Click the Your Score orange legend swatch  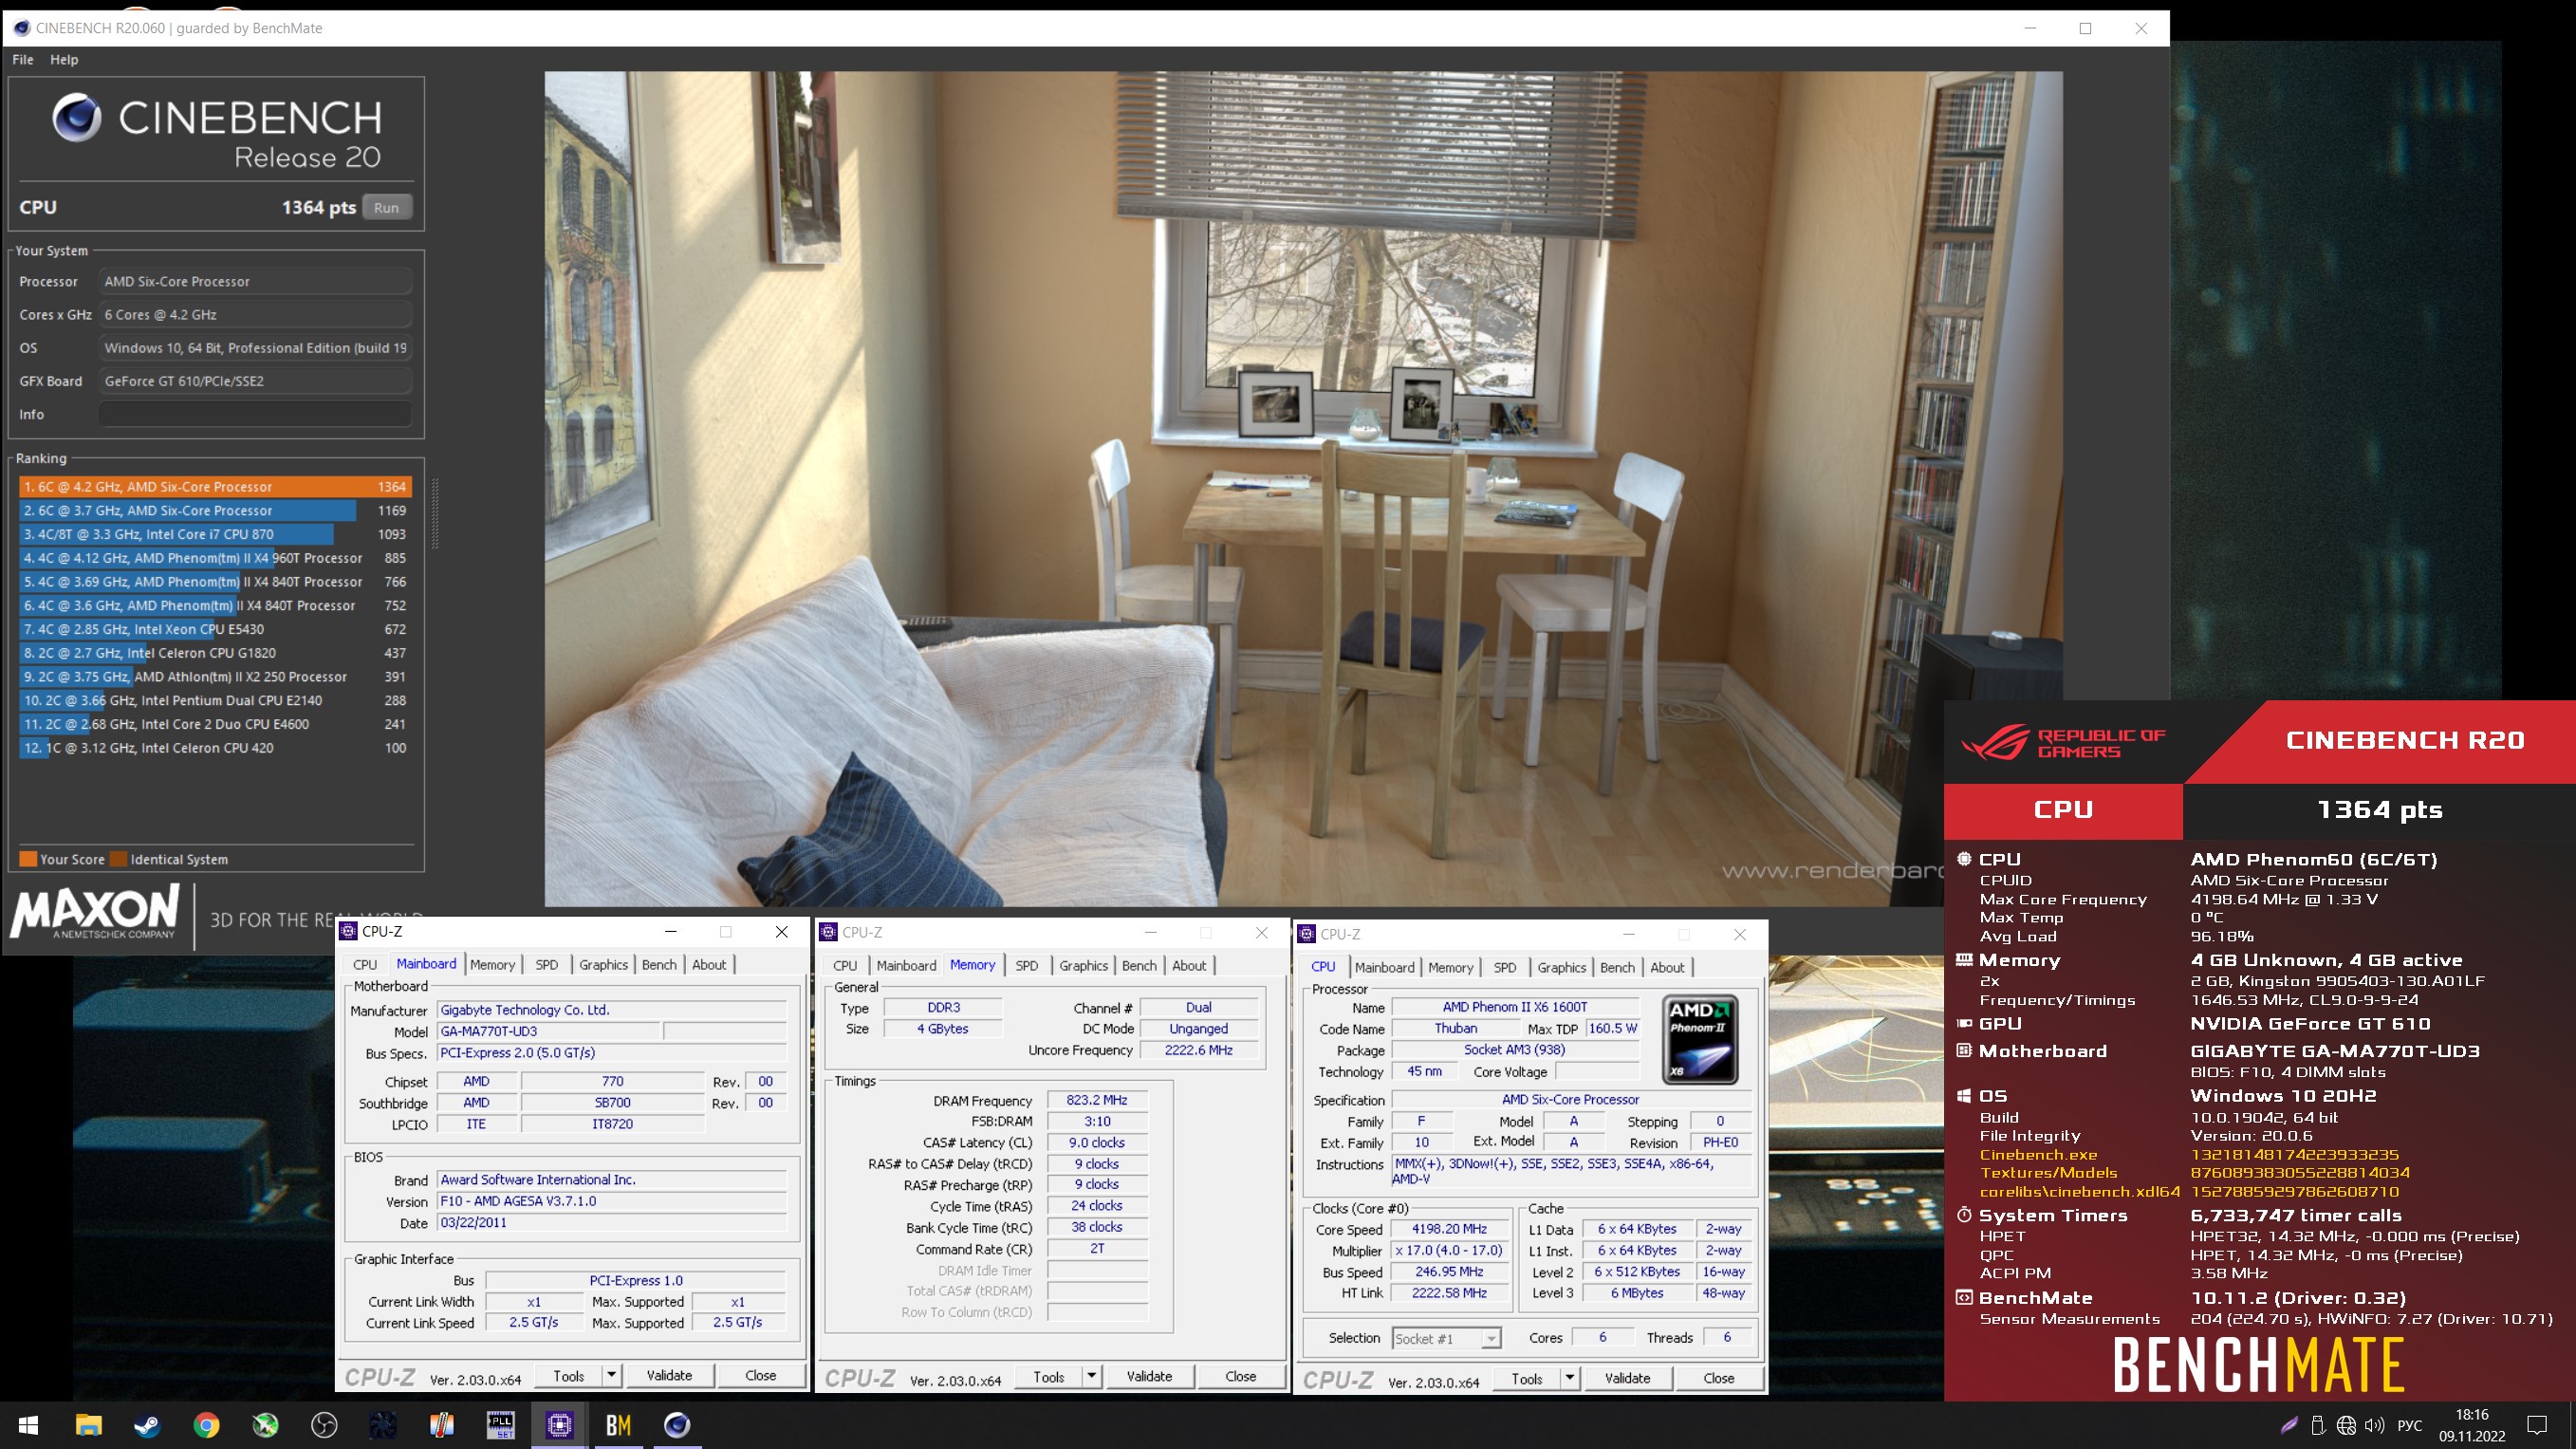coord(28,859)
